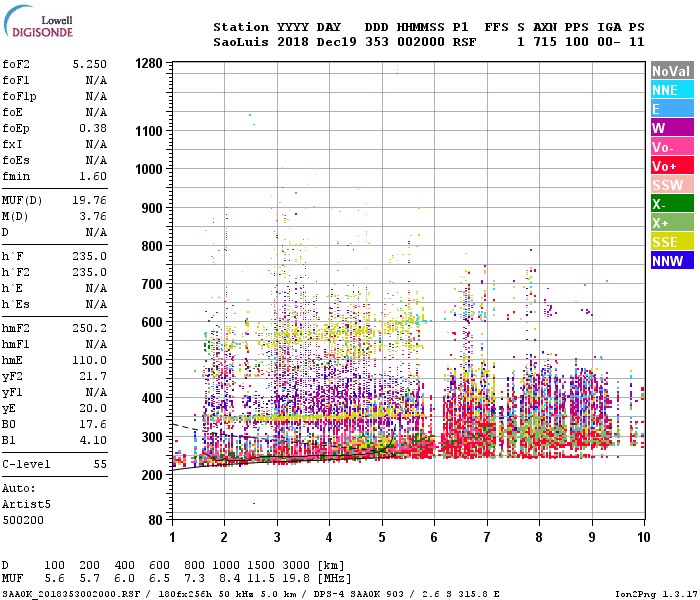Select the X- dark green legend swatch

coord(672,204)
